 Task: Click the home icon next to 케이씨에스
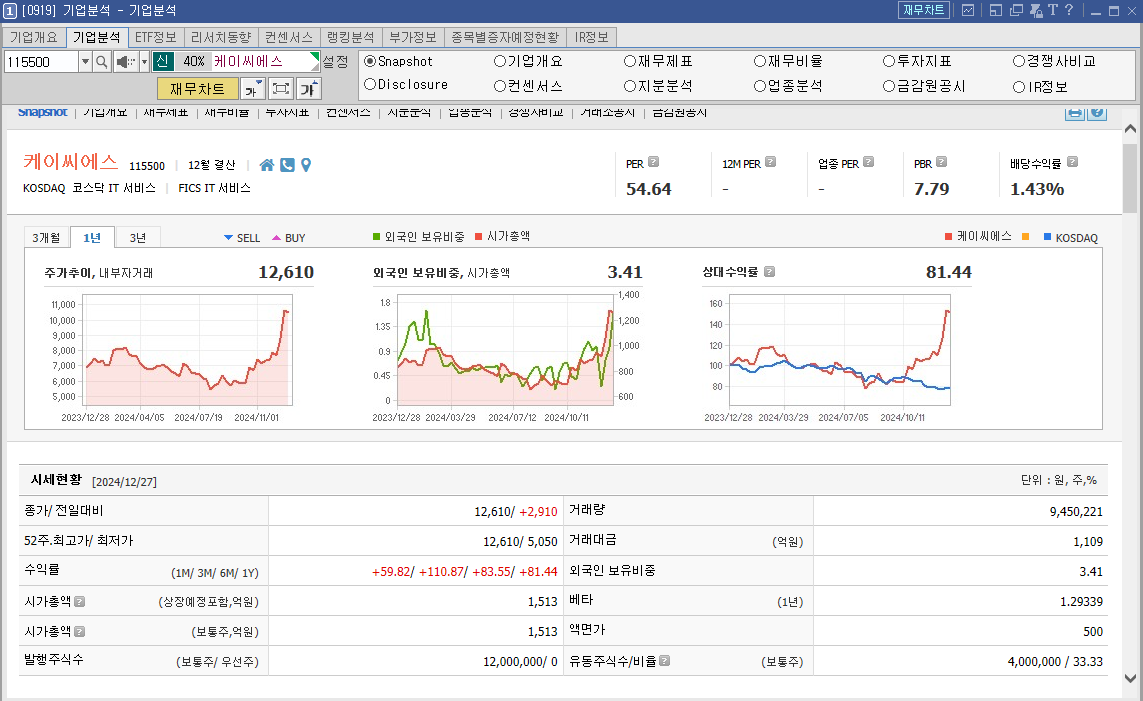click(x=266, y=166)
